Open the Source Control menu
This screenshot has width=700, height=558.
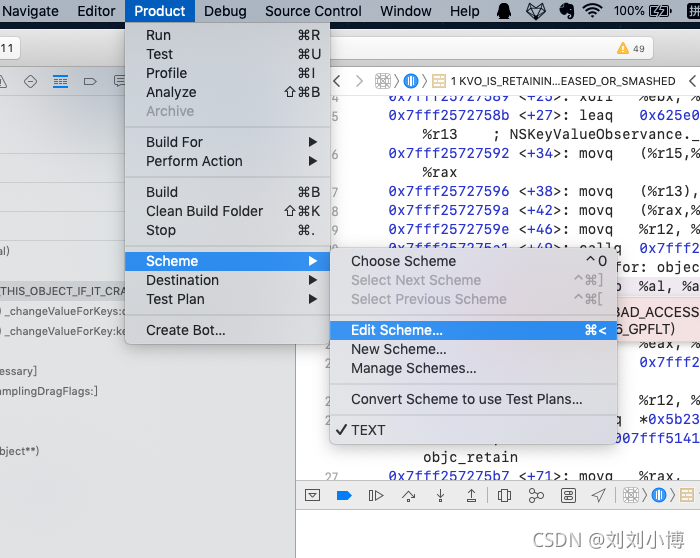click(313, 11)
